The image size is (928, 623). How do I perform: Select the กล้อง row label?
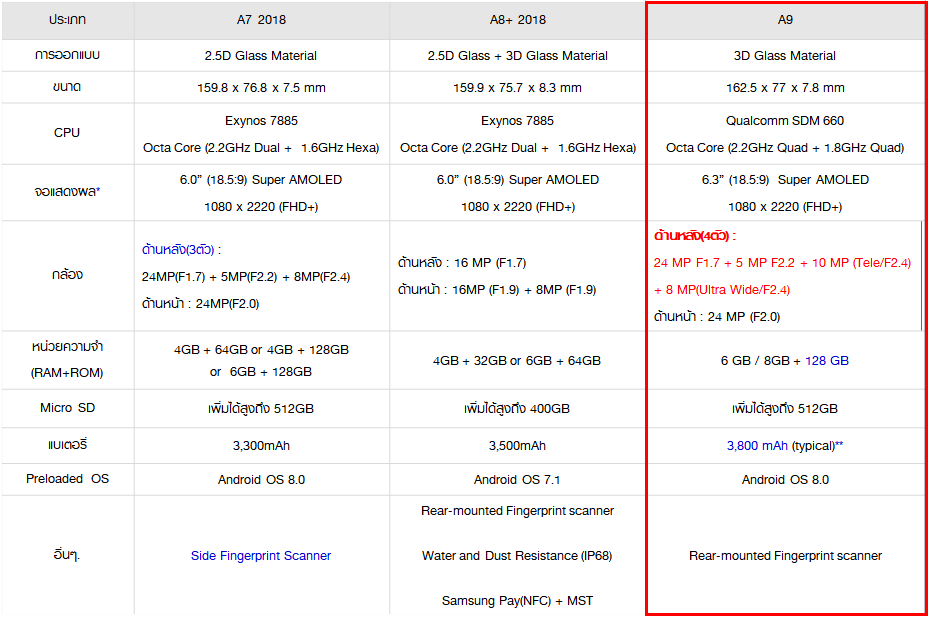(67, 275)
